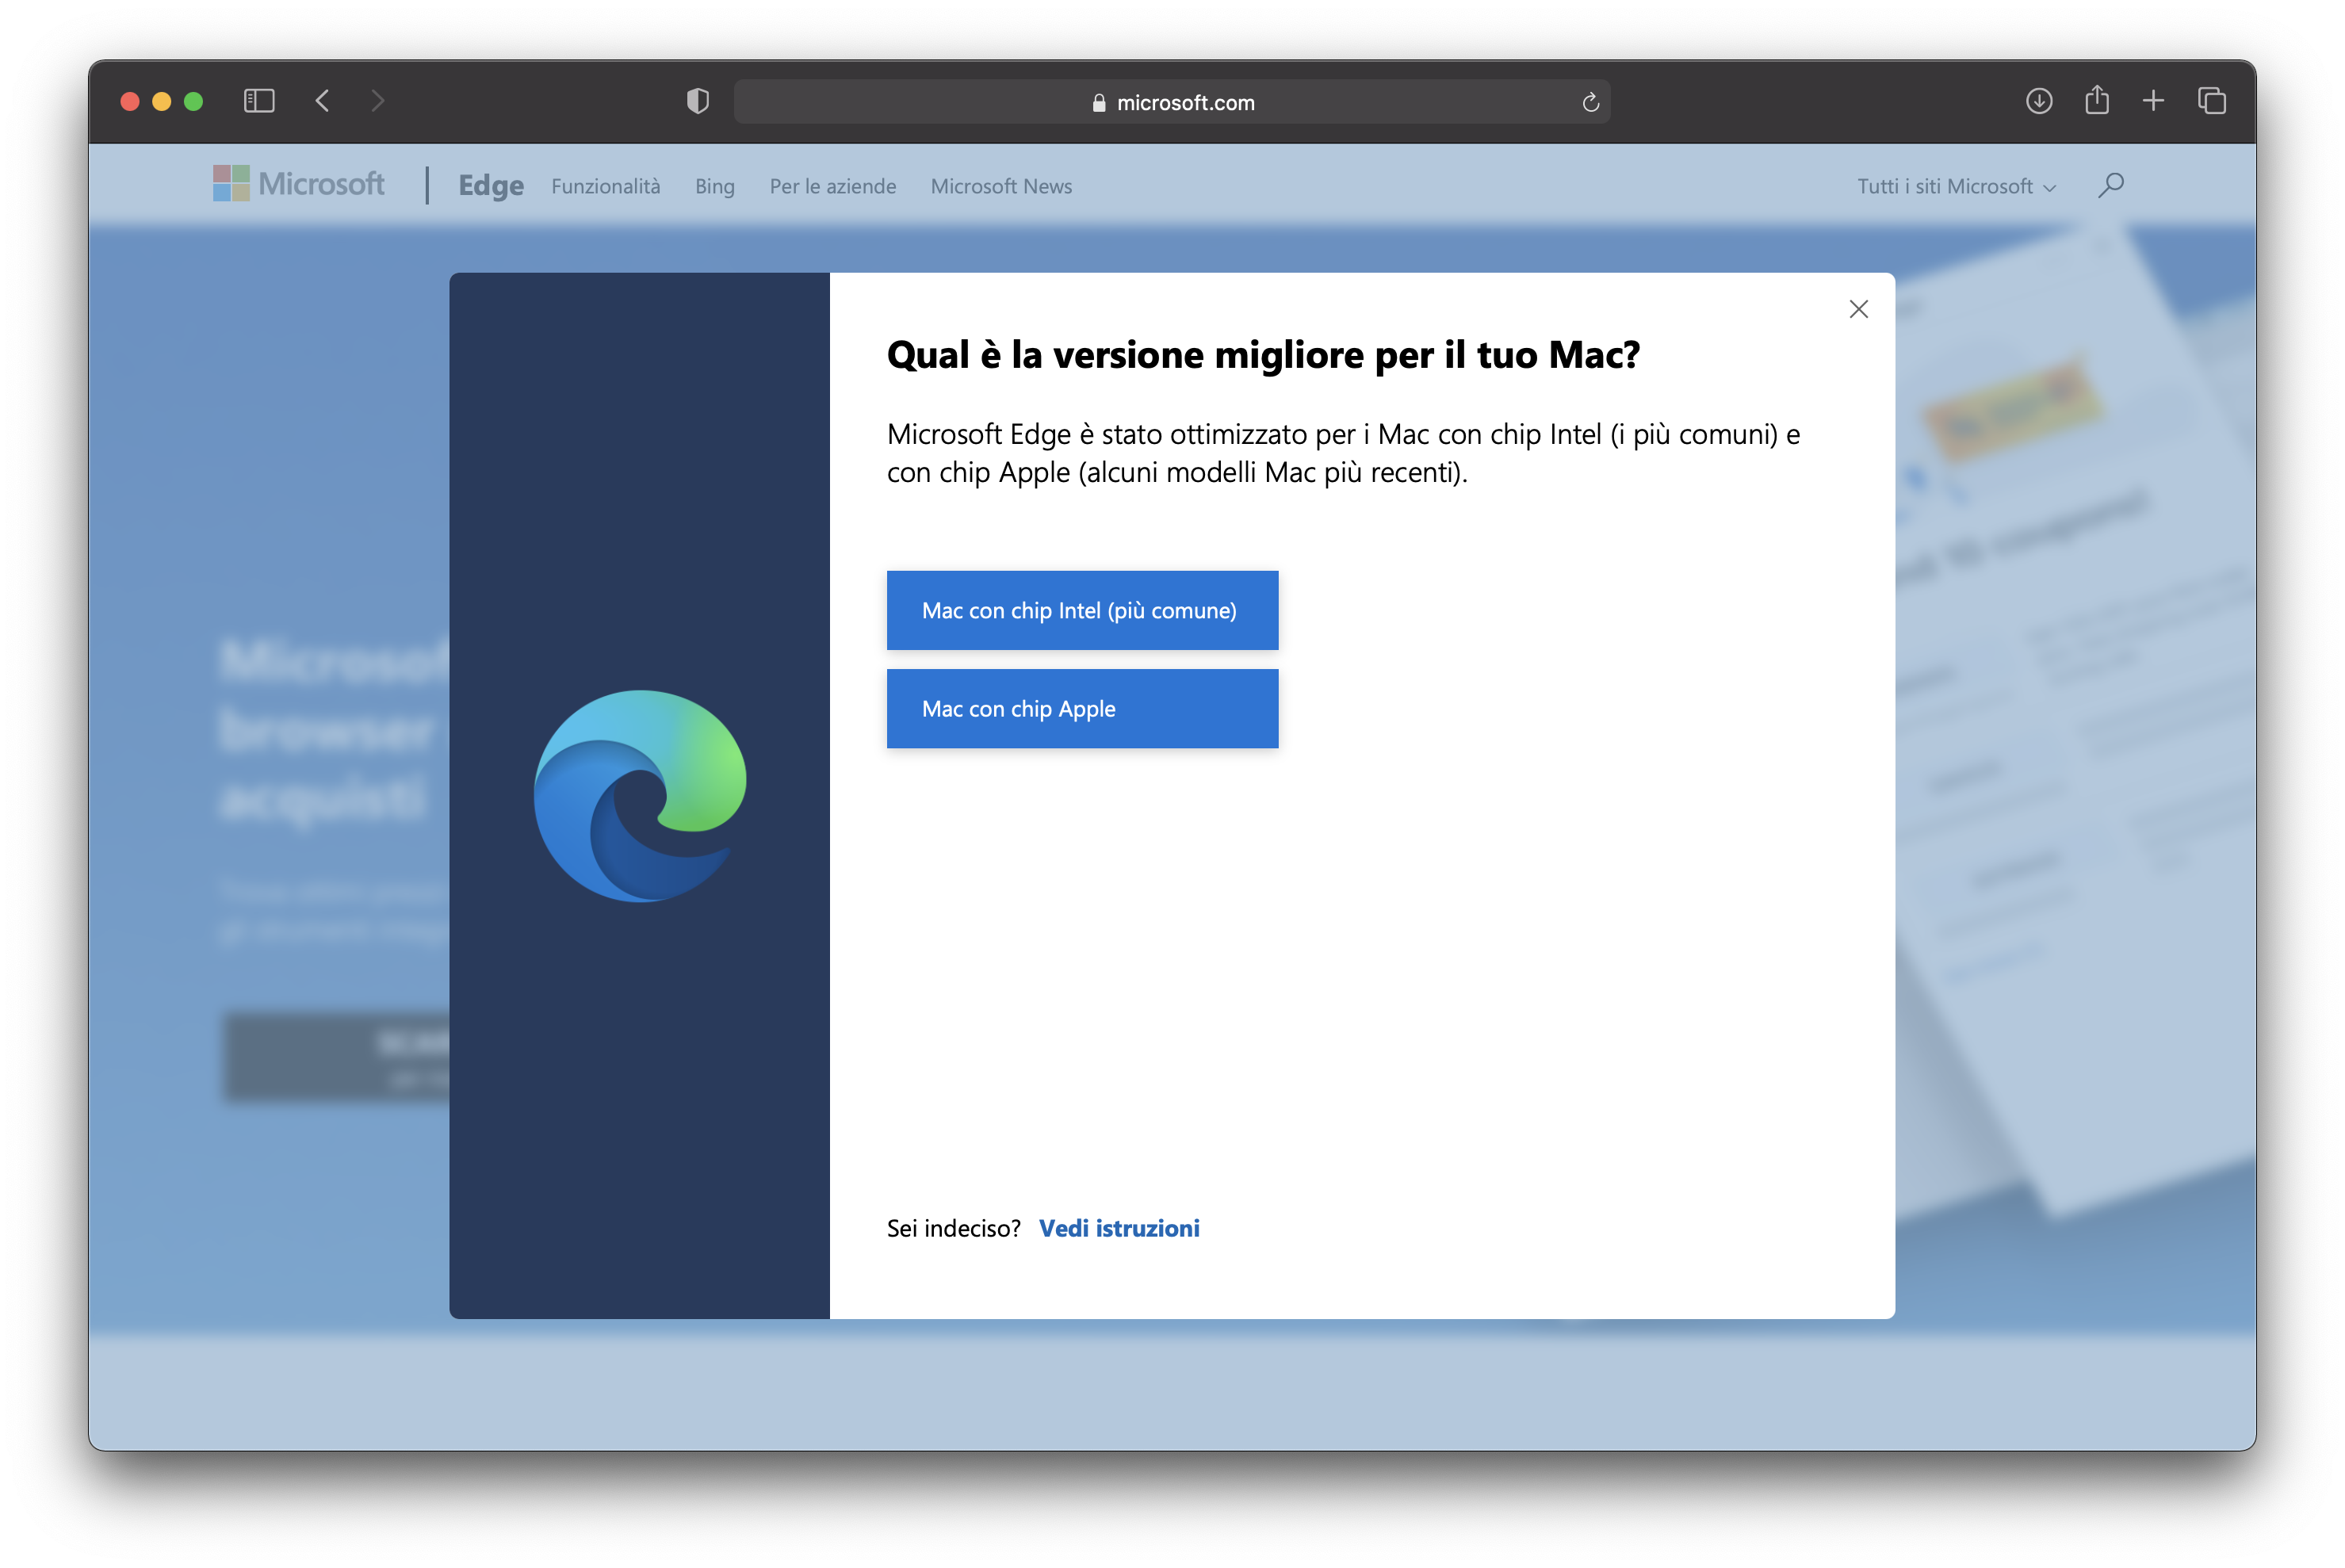Image resolution: width=2345 pixels, height=1568 pixels.
Task: Toggle the Safari sidebar icon
Action: pos(259,101)
